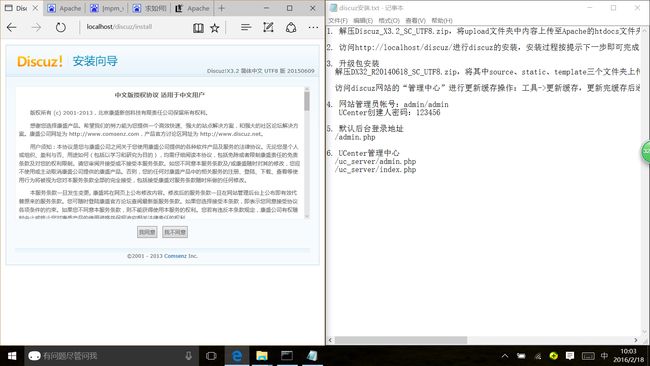Click the Notepad taskbar icon
The height and width of the screenshot is (366, 650).
311,356
